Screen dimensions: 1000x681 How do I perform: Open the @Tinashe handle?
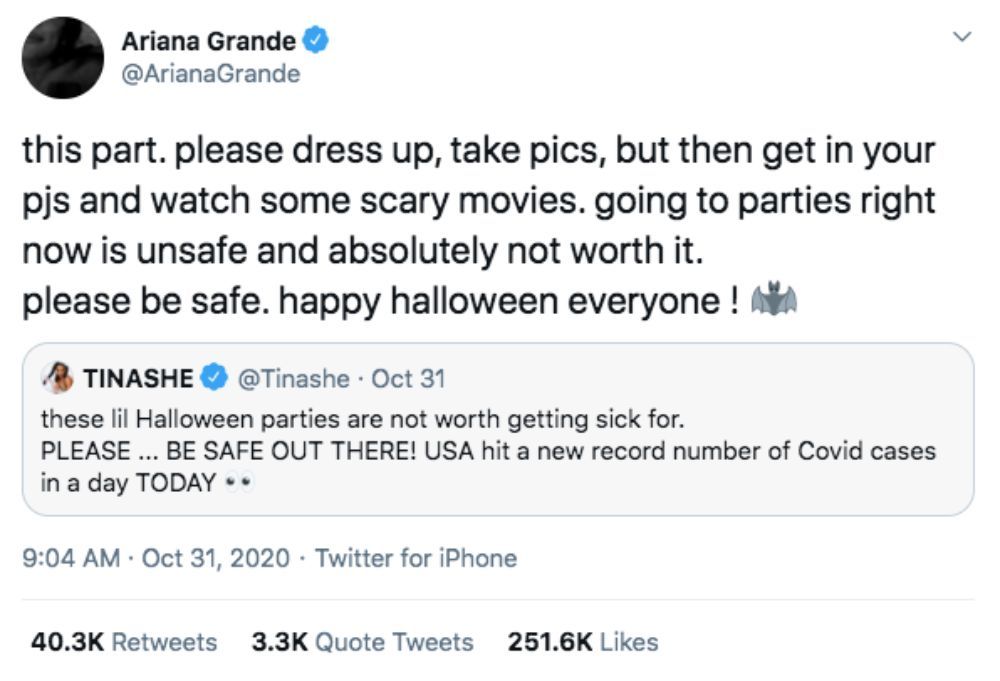coord(291,379)
